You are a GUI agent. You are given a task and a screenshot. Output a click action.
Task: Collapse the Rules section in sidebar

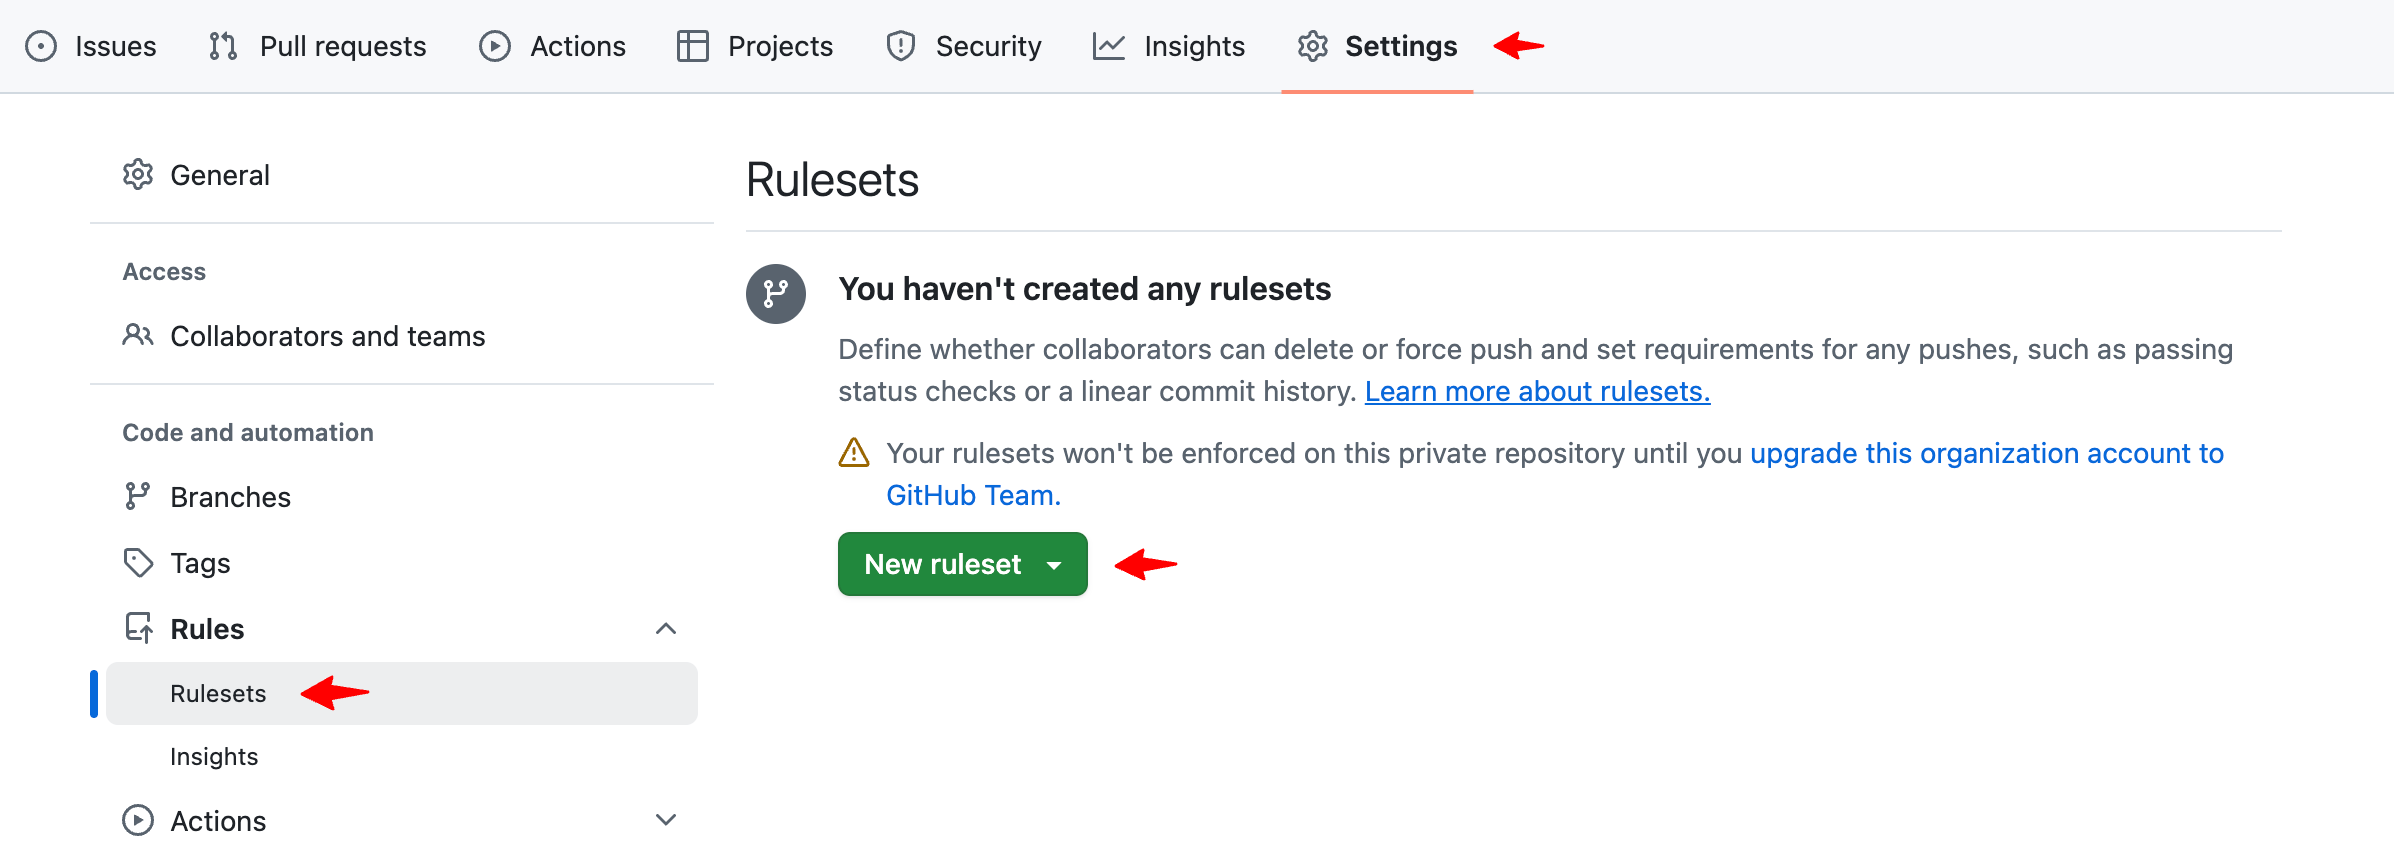point(666,629)
